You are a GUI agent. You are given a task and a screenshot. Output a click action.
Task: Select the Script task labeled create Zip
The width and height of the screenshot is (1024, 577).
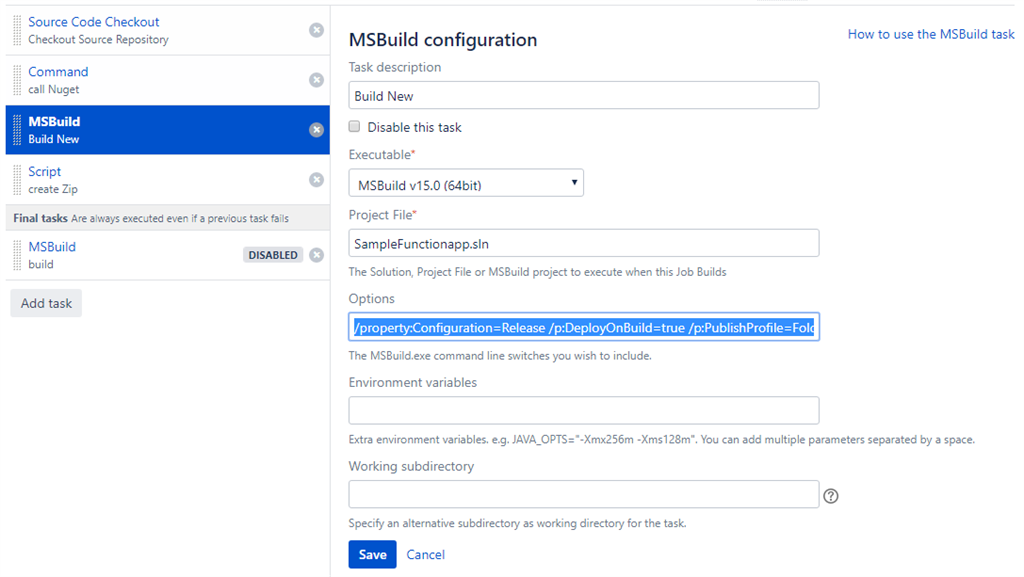[150, 180]
